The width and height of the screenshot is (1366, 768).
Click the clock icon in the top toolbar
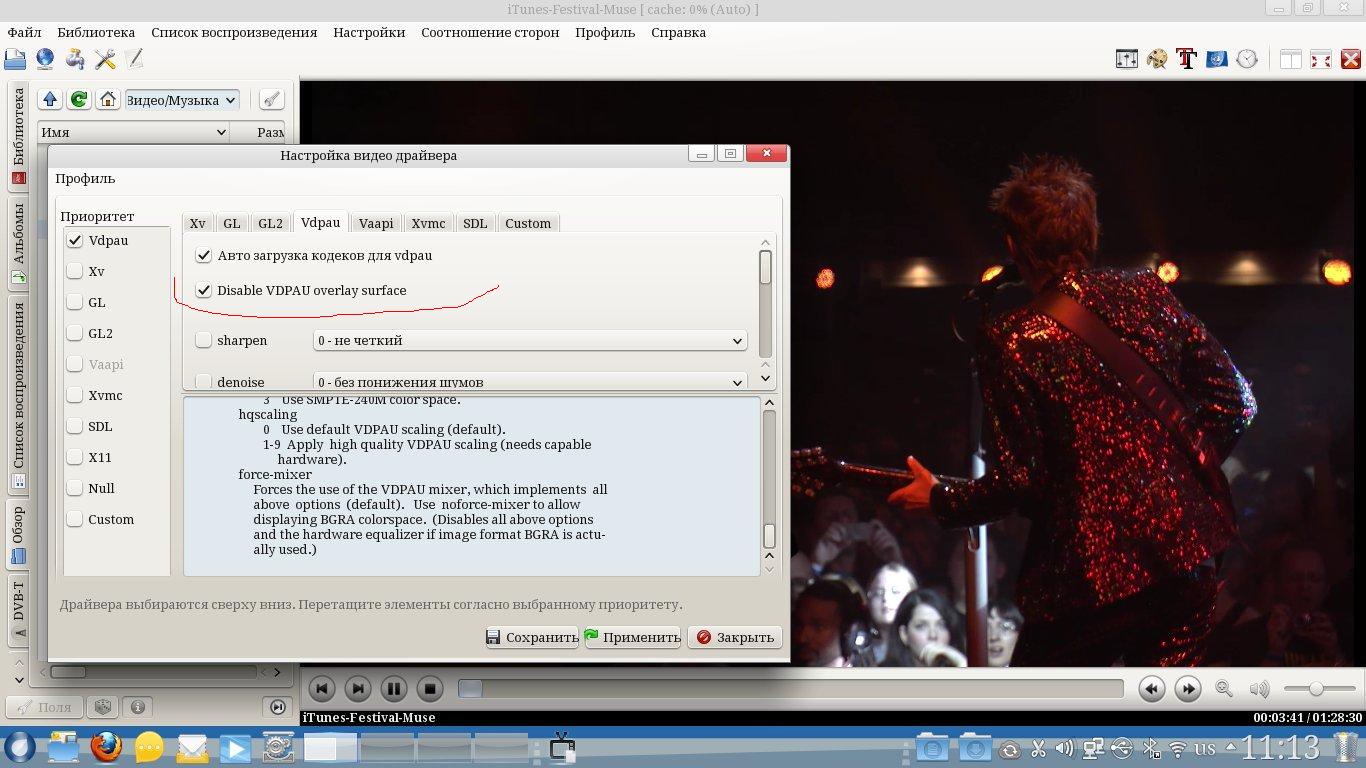click(1247, 59)
